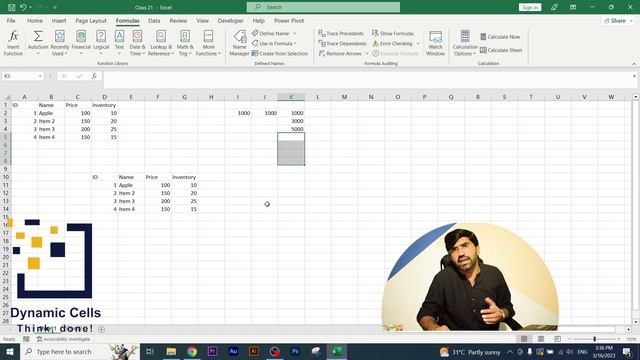Expand the Use in Formula dropdown
The width and height of the screenshot is (640, 360).
tap(295, 43)
